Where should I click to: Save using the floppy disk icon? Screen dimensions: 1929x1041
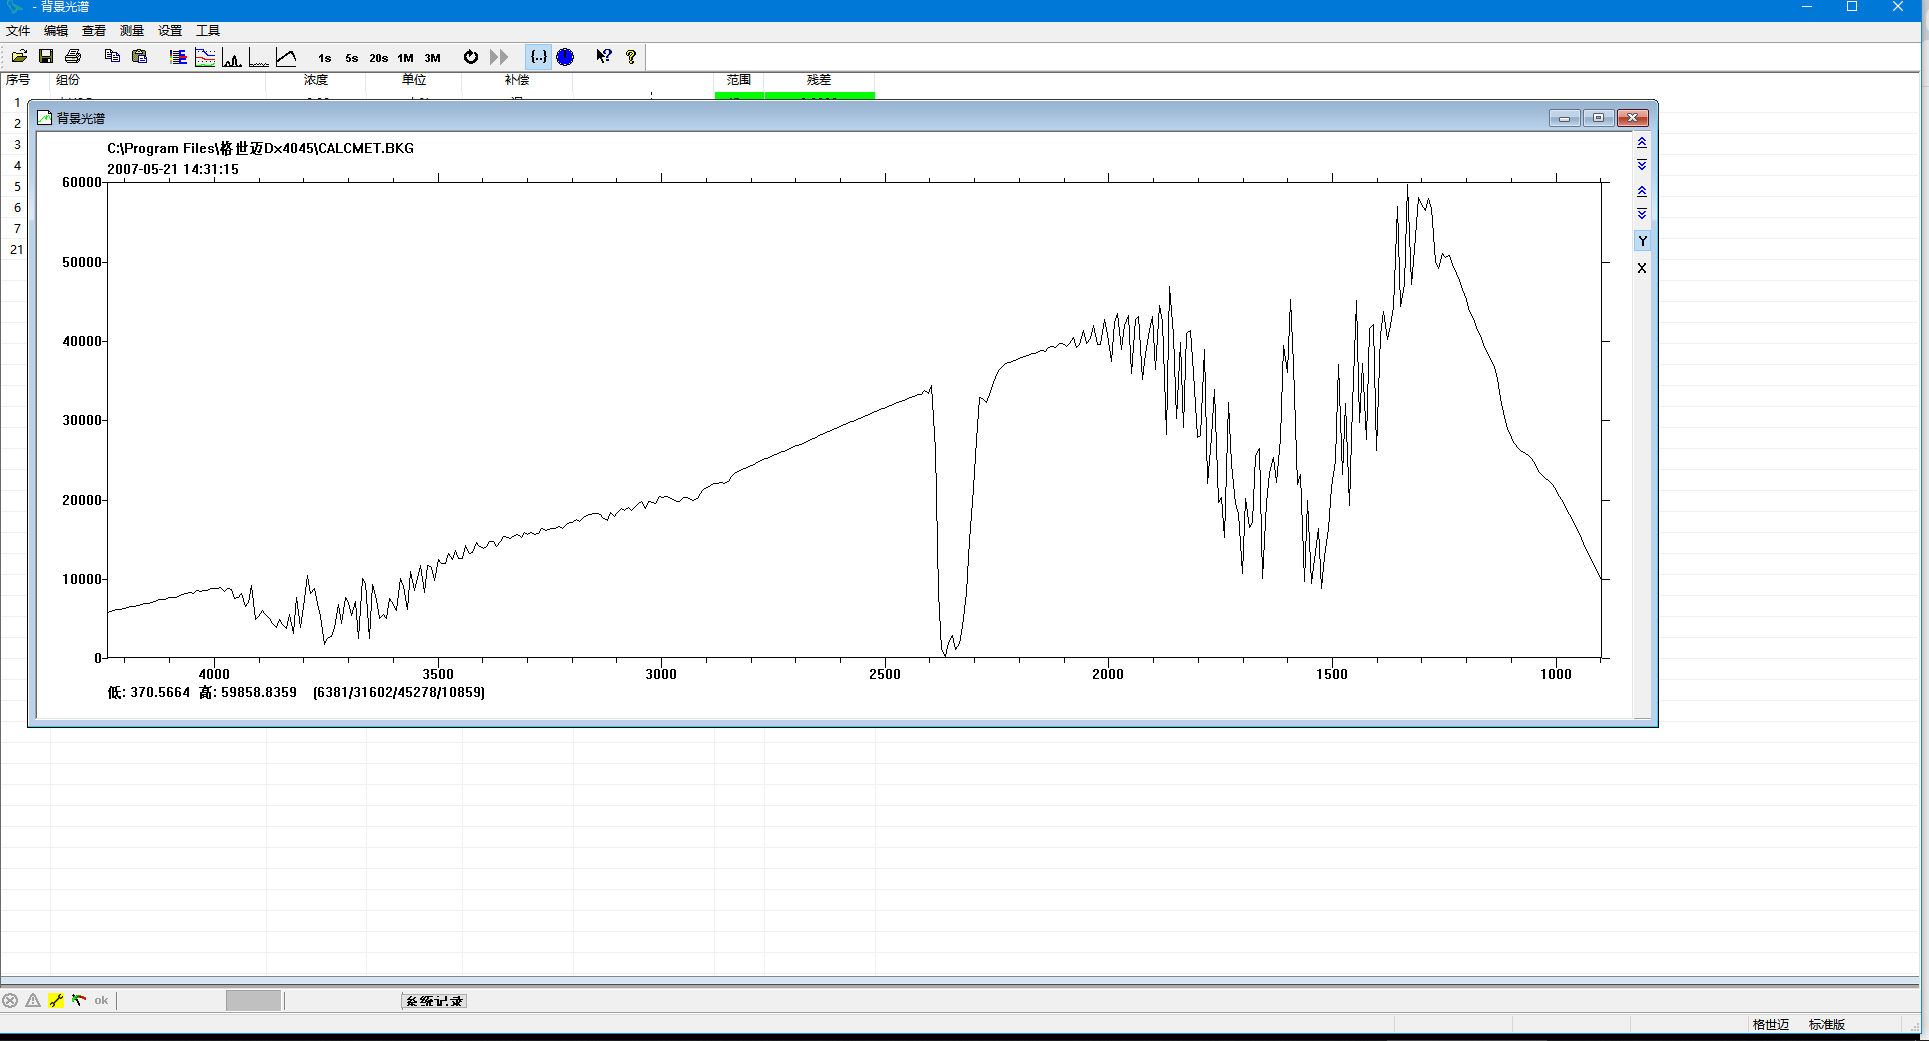(46, 57)
